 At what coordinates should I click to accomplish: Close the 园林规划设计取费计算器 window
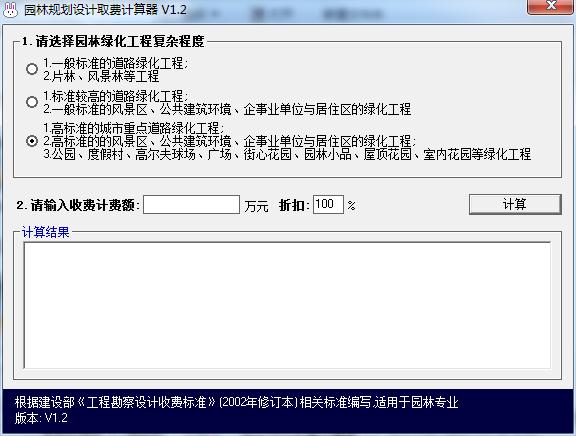pyautogui.click(x=550, y=6)
